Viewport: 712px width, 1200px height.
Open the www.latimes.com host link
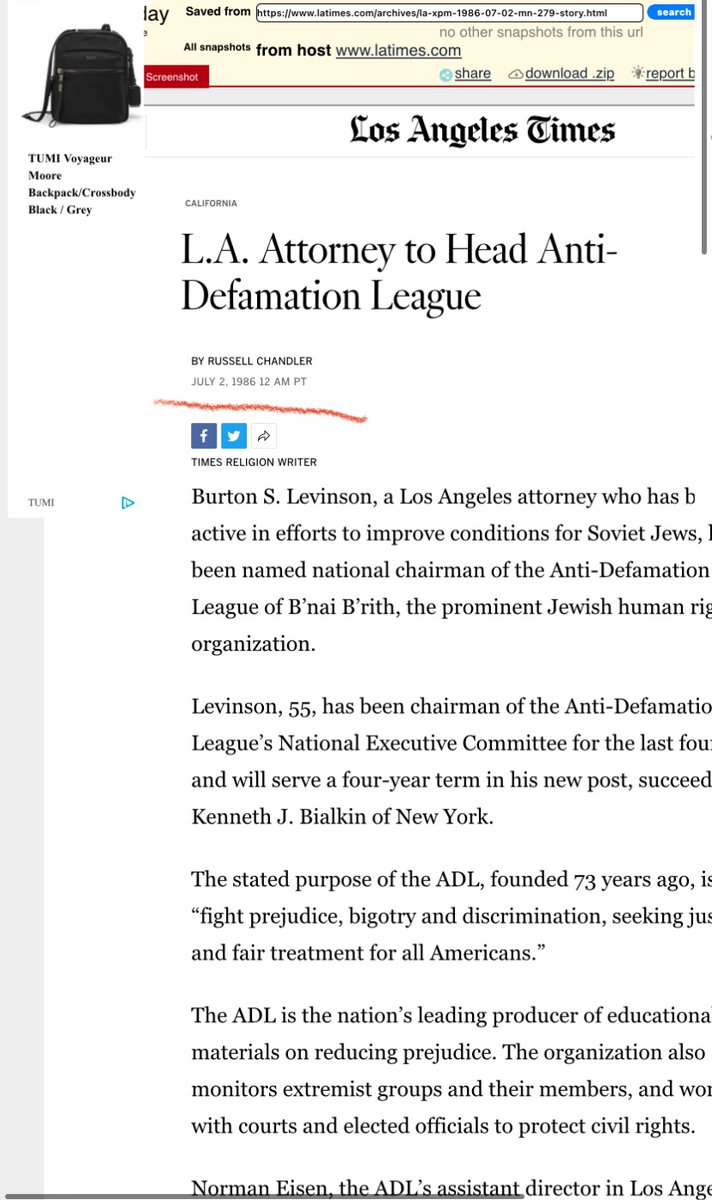[398, 50]
